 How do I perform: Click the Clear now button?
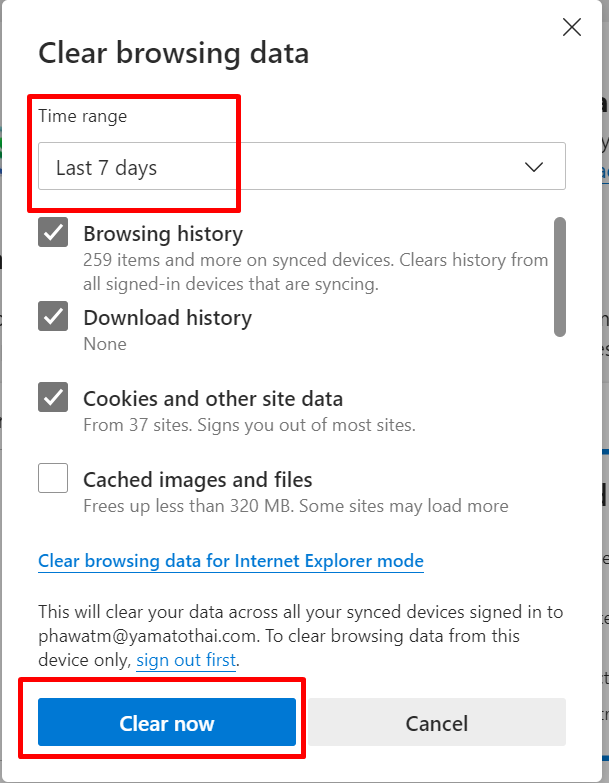coord(167,722)
